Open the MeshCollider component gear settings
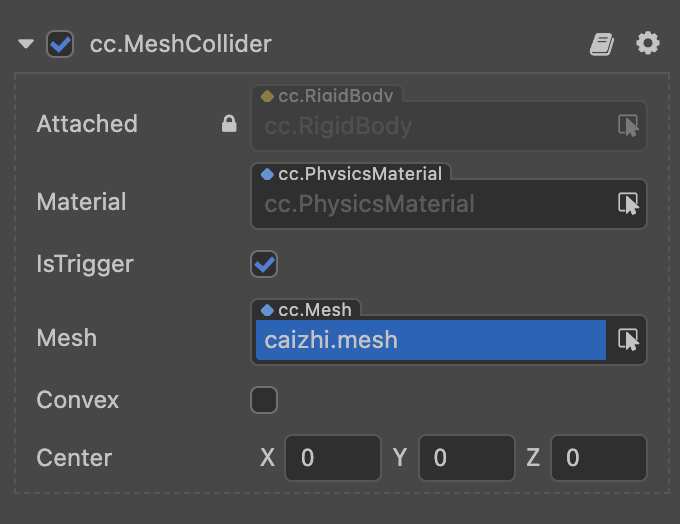Viewport: 680px width, 524px height. coord(648,44)
